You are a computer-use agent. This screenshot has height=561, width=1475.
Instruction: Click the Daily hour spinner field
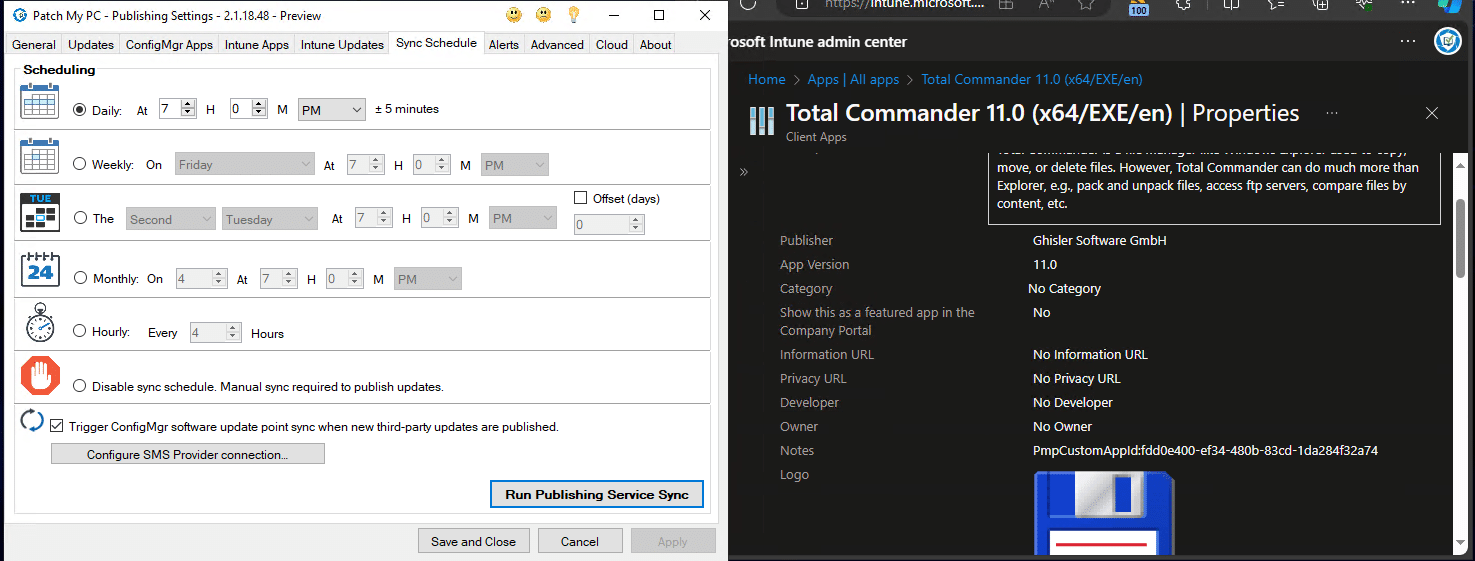[170, 109]
